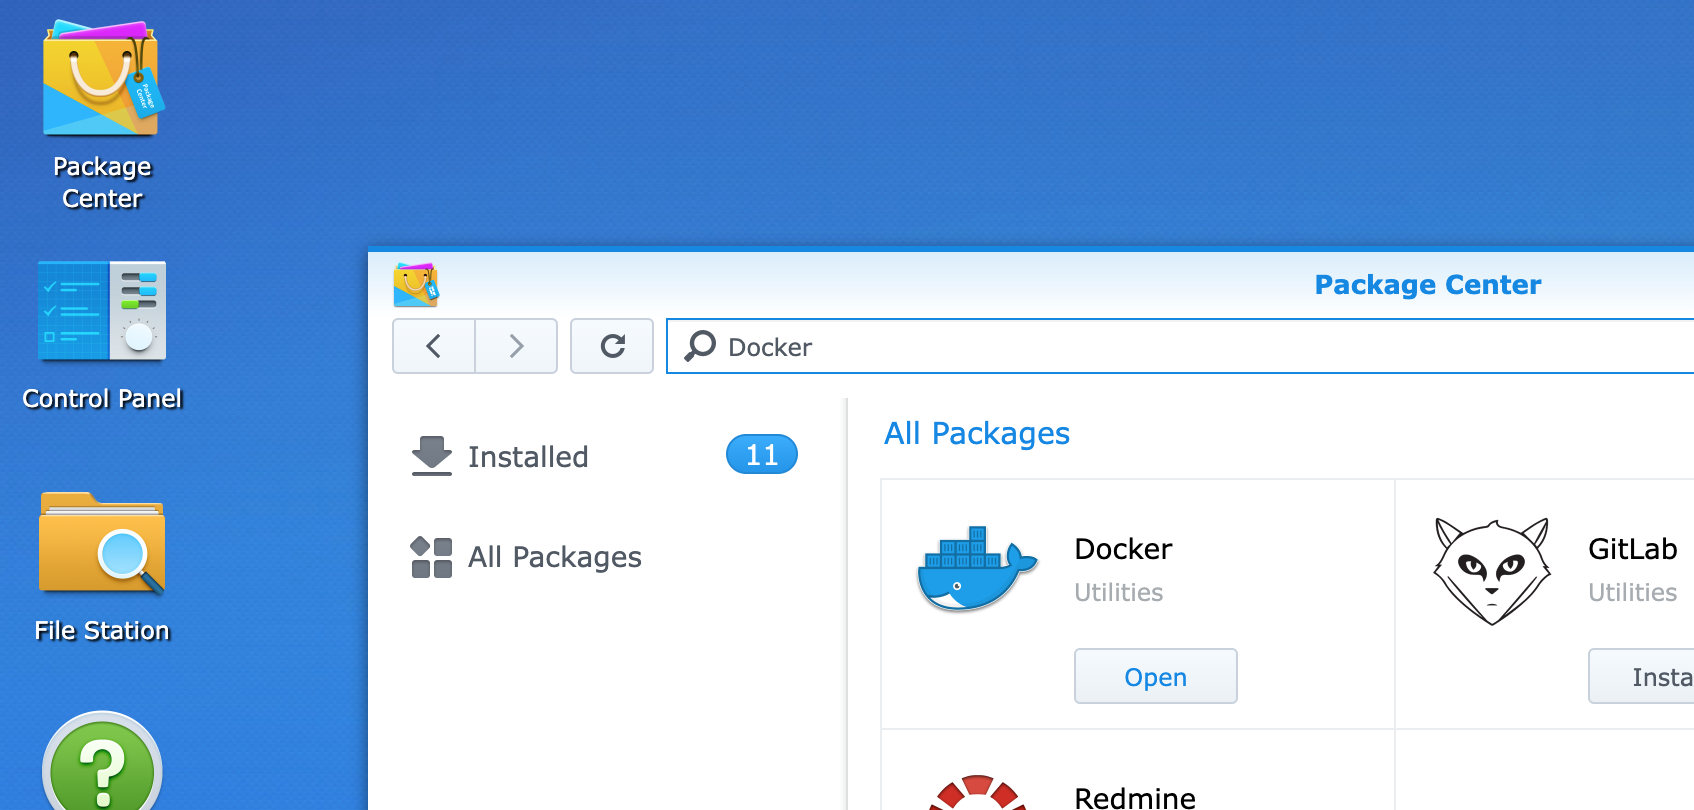Focus the search field containing Docker
The image size is (1694, 810).
(x=1180, y=346)
